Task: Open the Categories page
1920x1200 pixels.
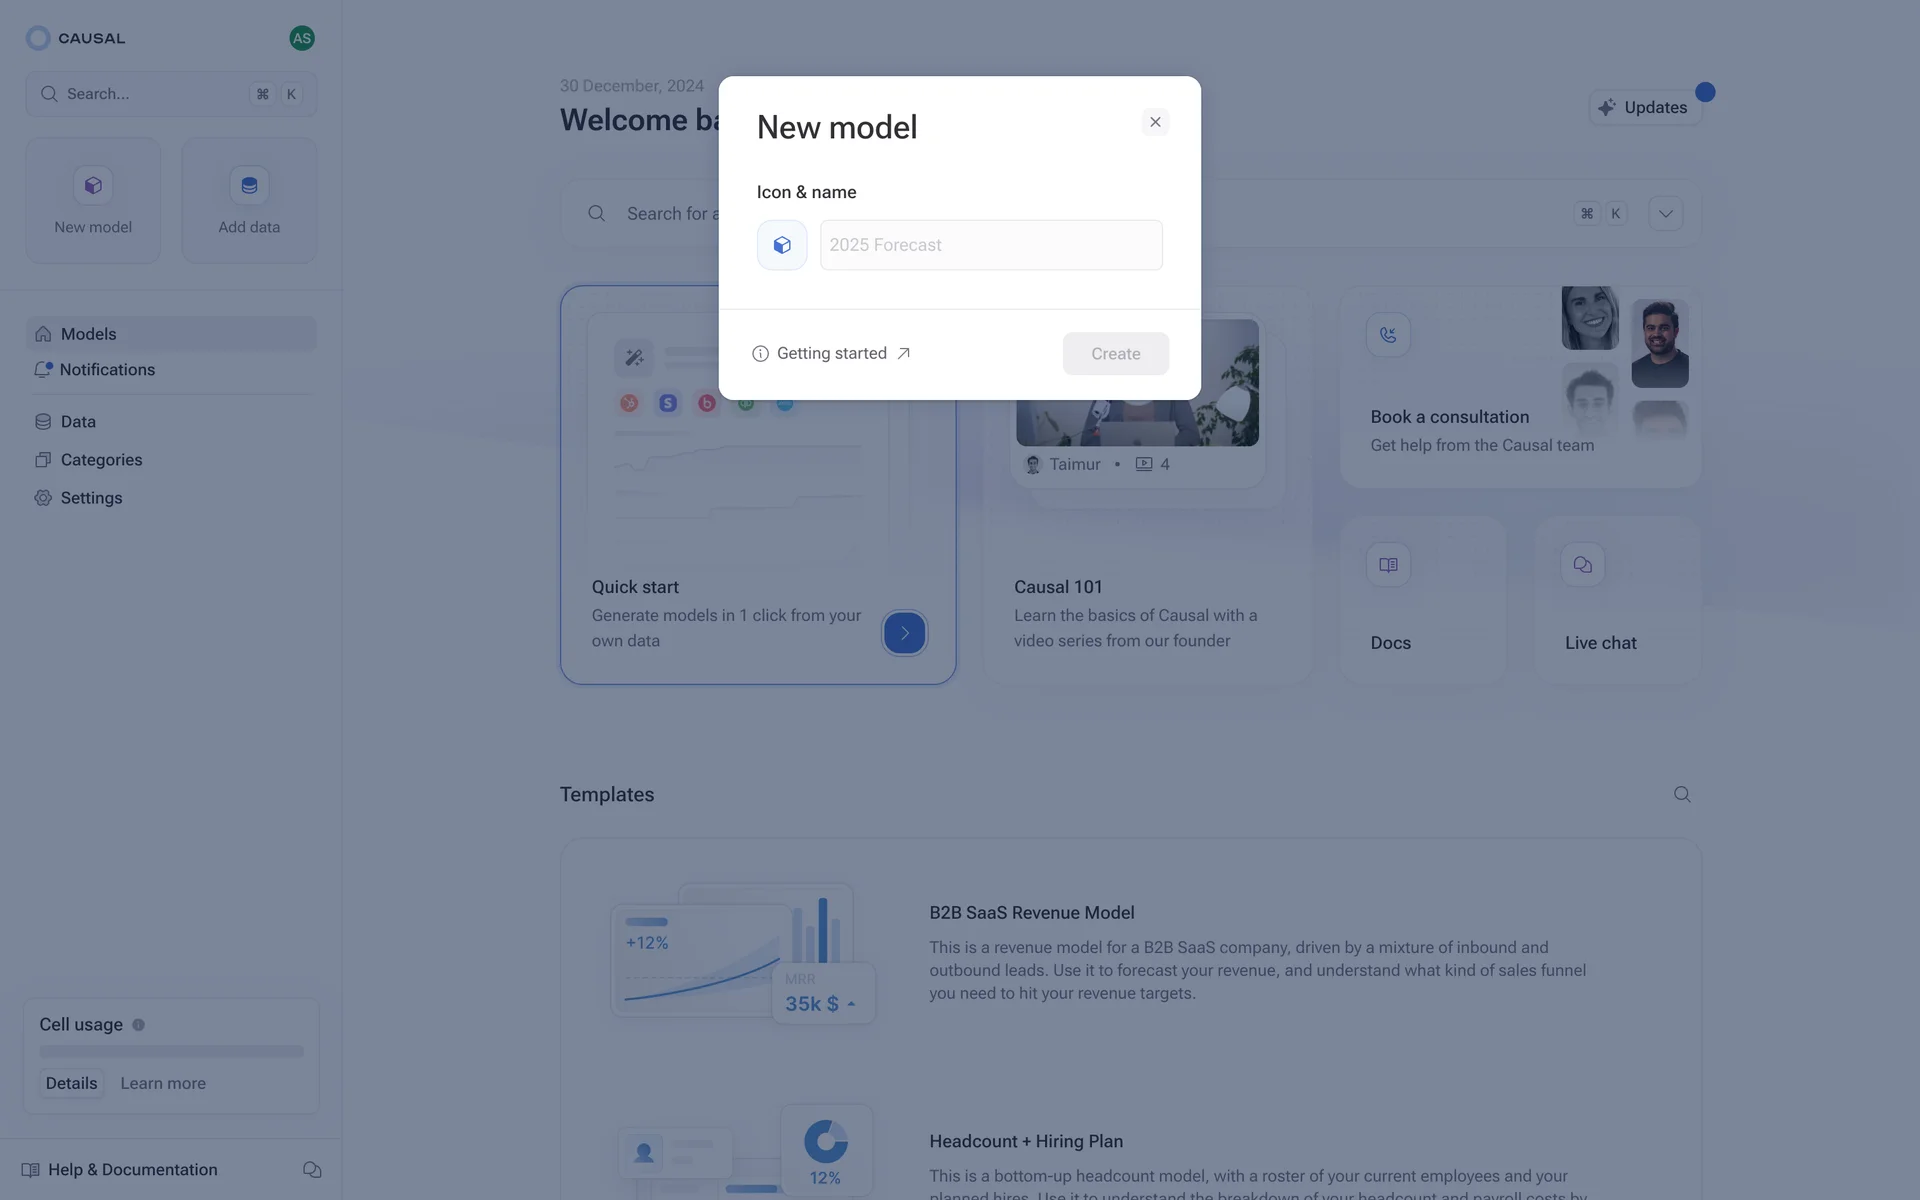Action: pyautogui.click(x=101, y=460)
